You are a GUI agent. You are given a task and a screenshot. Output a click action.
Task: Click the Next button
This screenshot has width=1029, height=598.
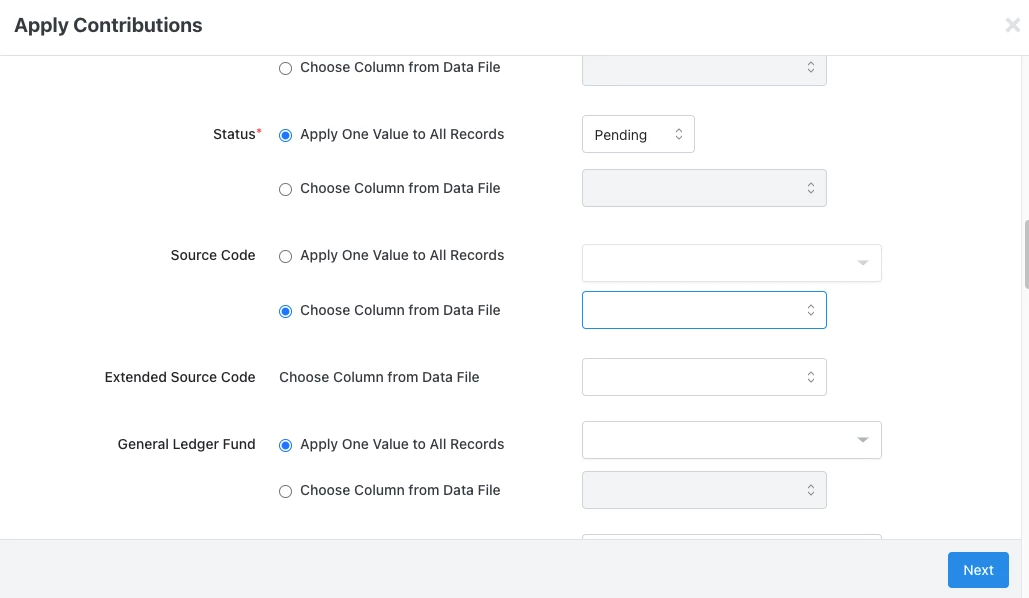coord(978,570)
